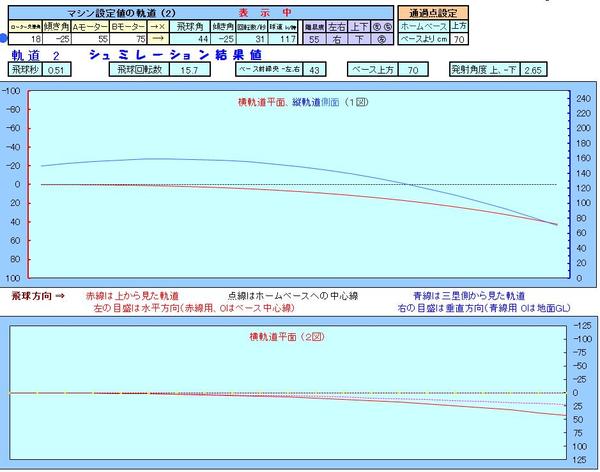
Task: Click the 飛球回転数 value 15.7 cell
Action: (x=185, y=71)
